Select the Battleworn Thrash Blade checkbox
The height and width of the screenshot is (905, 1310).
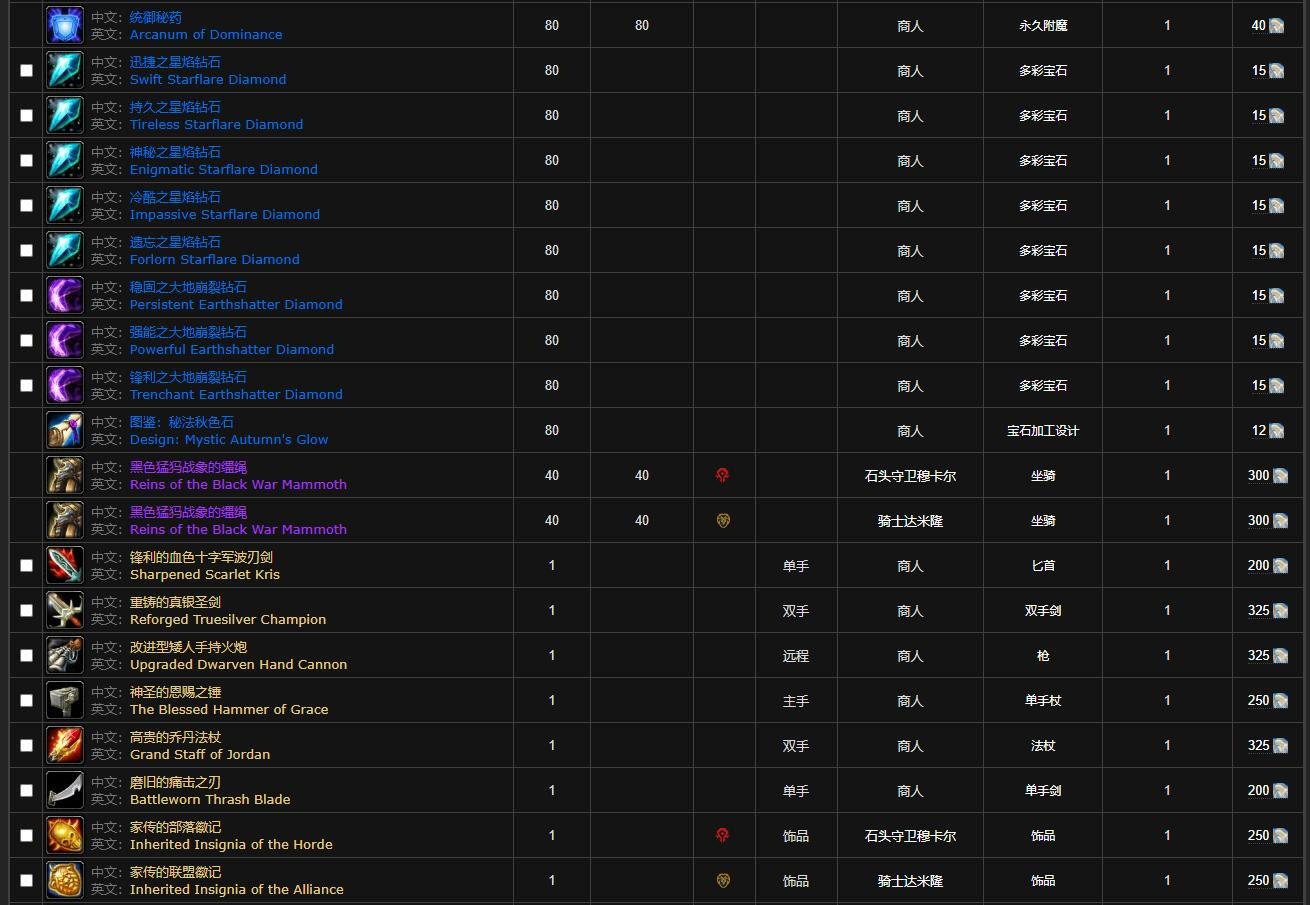26,791
